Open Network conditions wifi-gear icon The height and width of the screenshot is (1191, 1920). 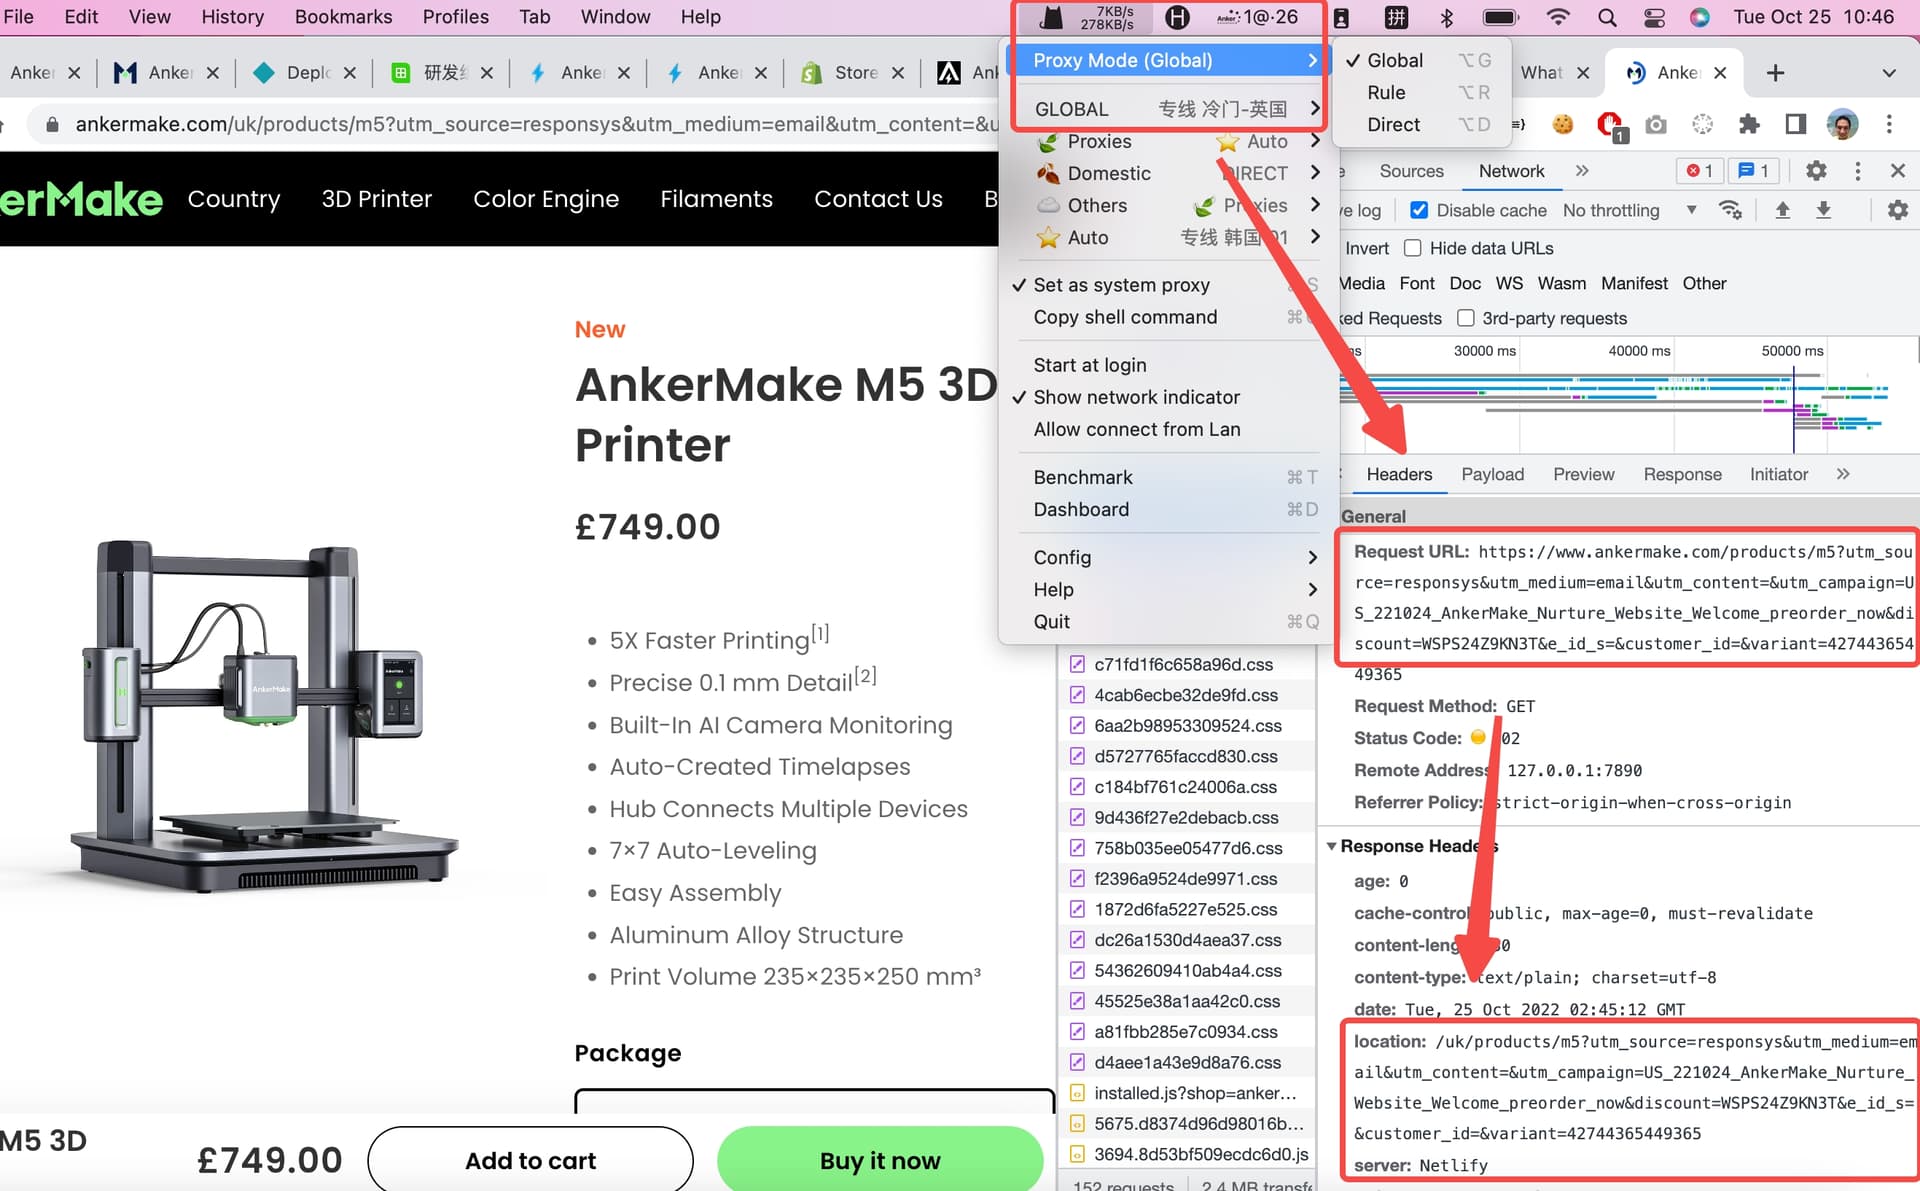1730,210
